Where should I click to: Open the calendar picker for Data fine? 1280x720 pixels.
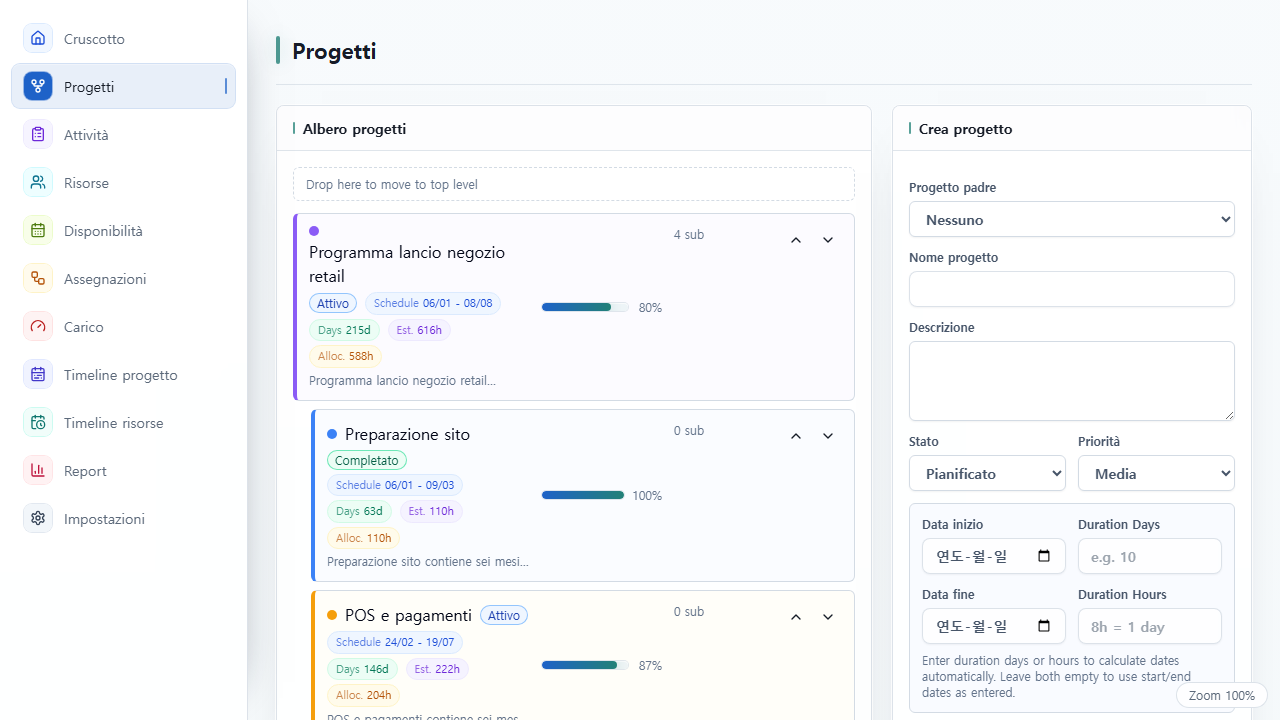[x=1044, y=626]
